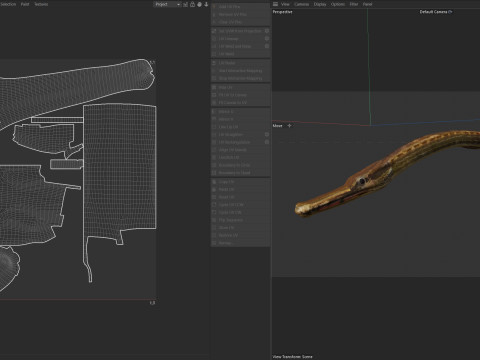Click Add UV Pins command
The width and height of the screenshot is (480, 360).
[240, 7]
